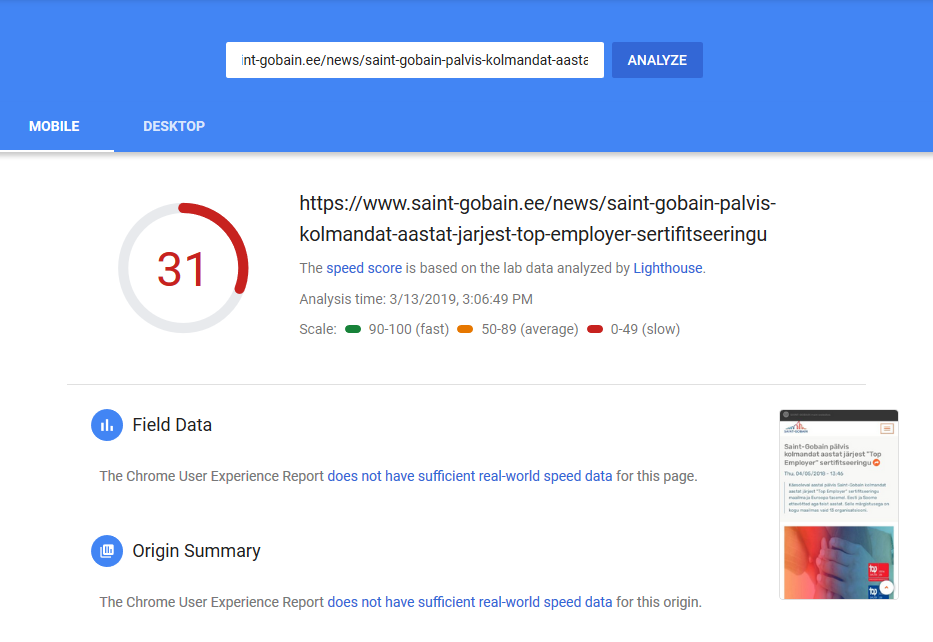Click the ANALYZE button
This screenshot has width=933, height=642.
pyautogui.click(x=658, y=60)
